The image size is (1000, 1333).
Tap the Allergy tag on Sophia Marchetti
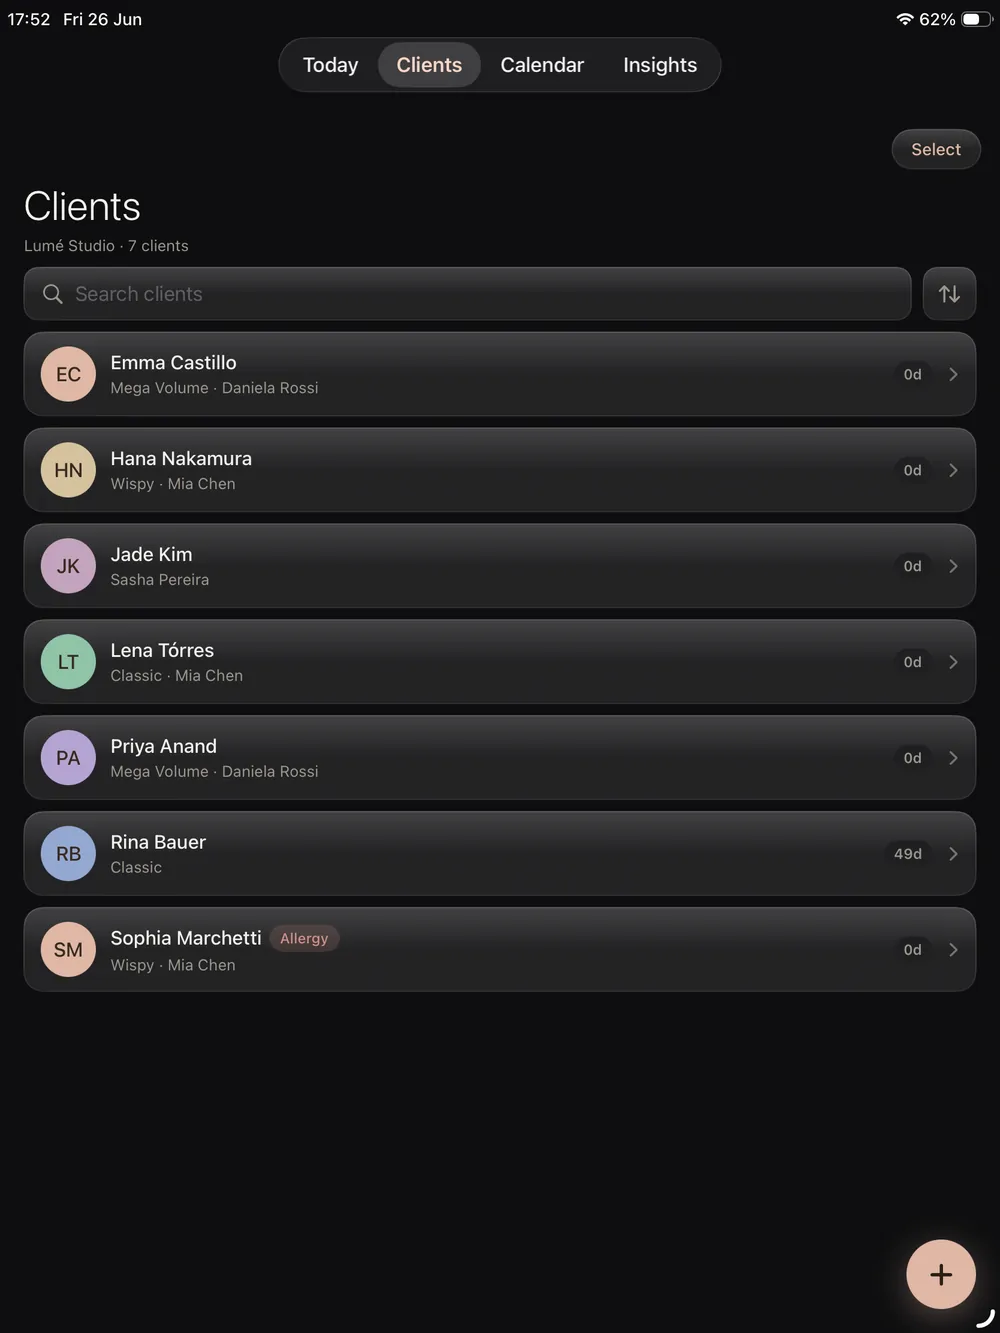pos(304,939)
